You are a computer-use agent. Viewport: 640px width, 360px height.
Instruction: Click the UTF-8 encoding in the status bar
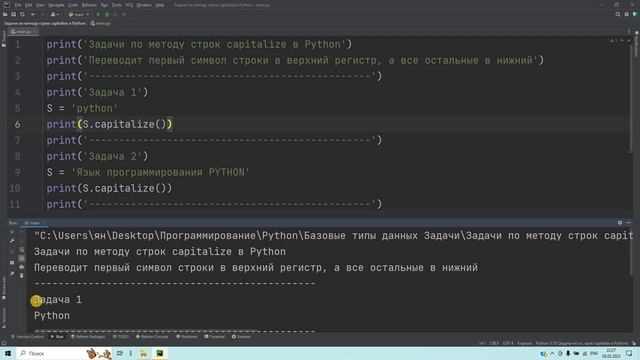pyautogui.click(x=508, y=343)
